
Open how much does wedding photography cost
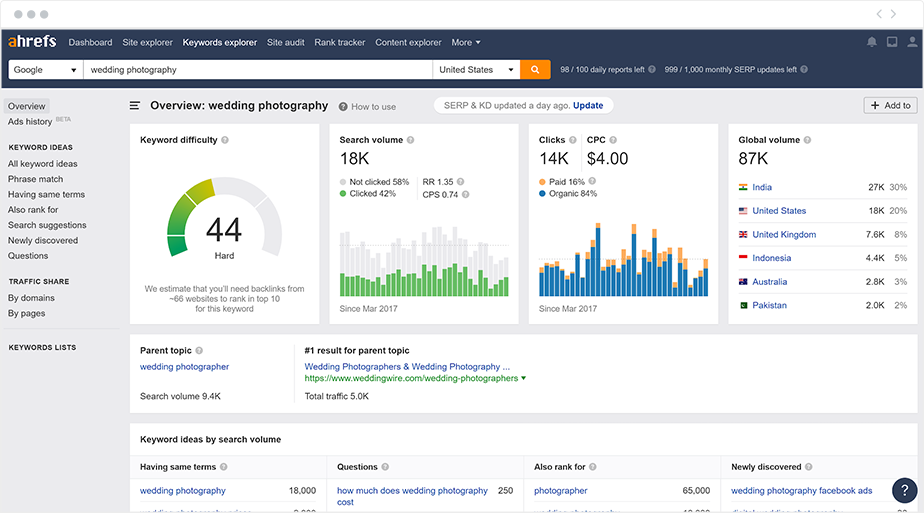tap(412, 496)
